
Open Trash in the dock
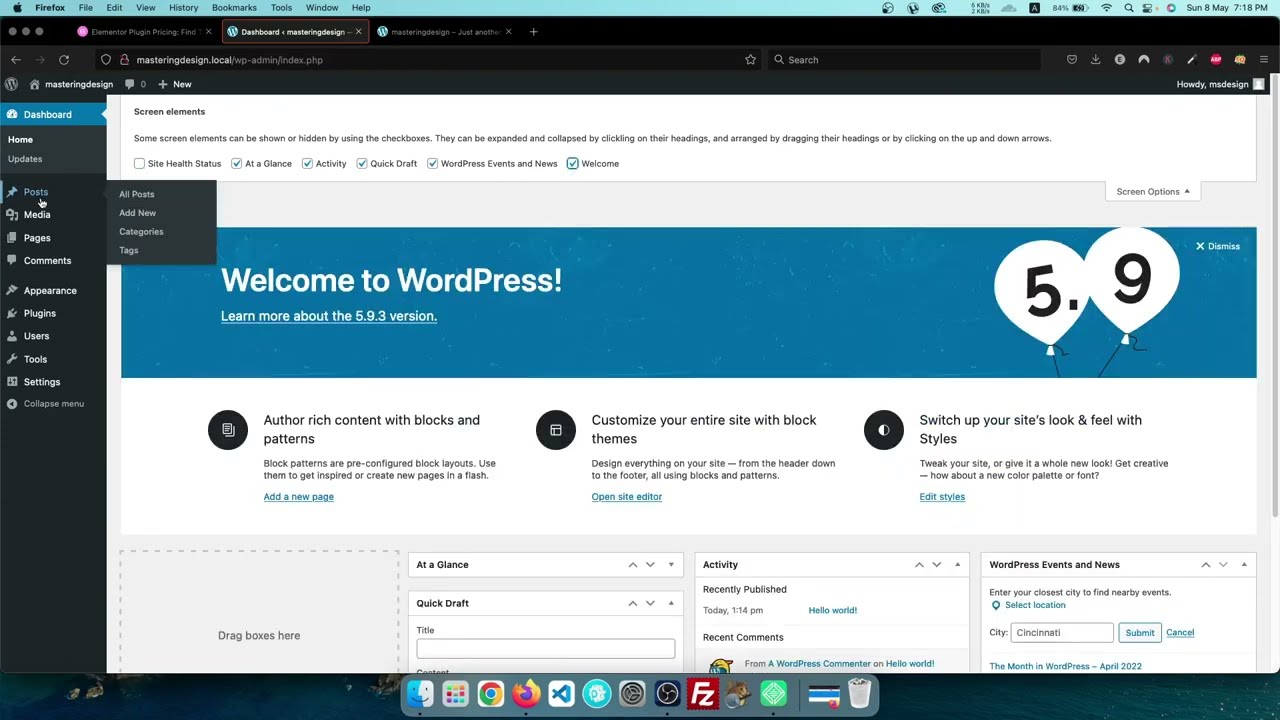point(859,694)
